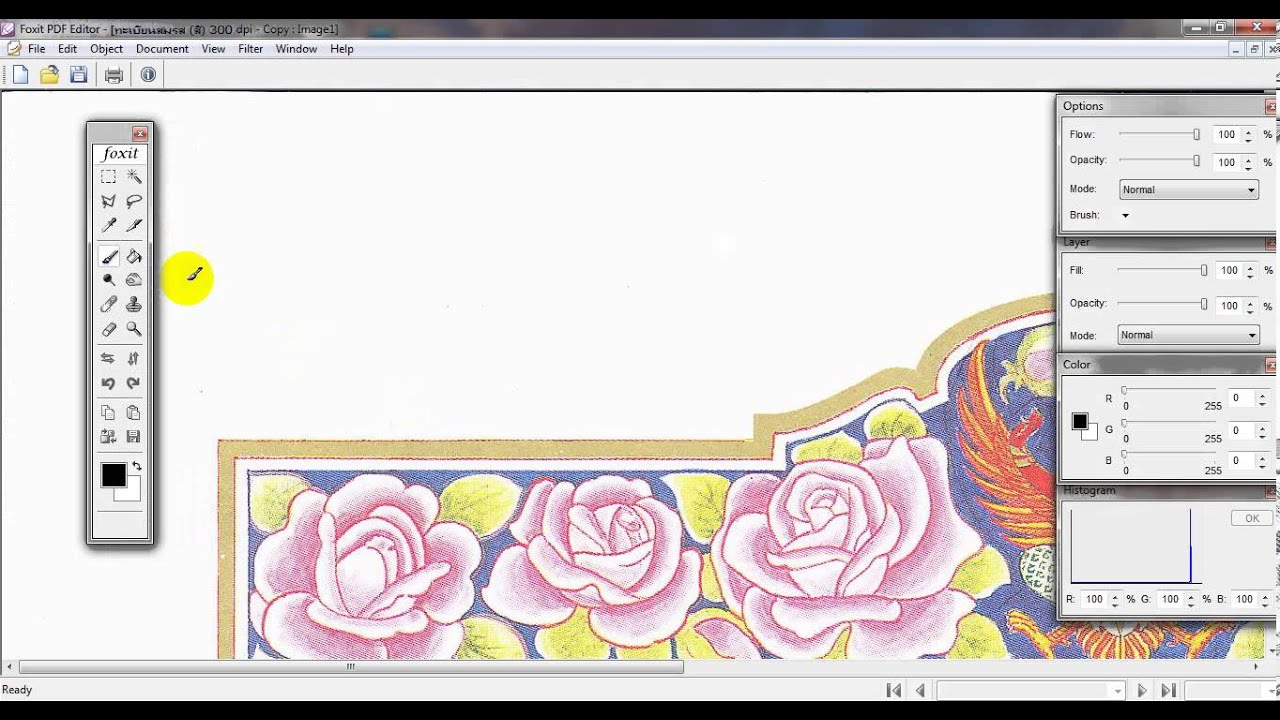This screenshot has width=1280, height=720.
Task: Open the Object menu
Action: click(x=106, y=48)
